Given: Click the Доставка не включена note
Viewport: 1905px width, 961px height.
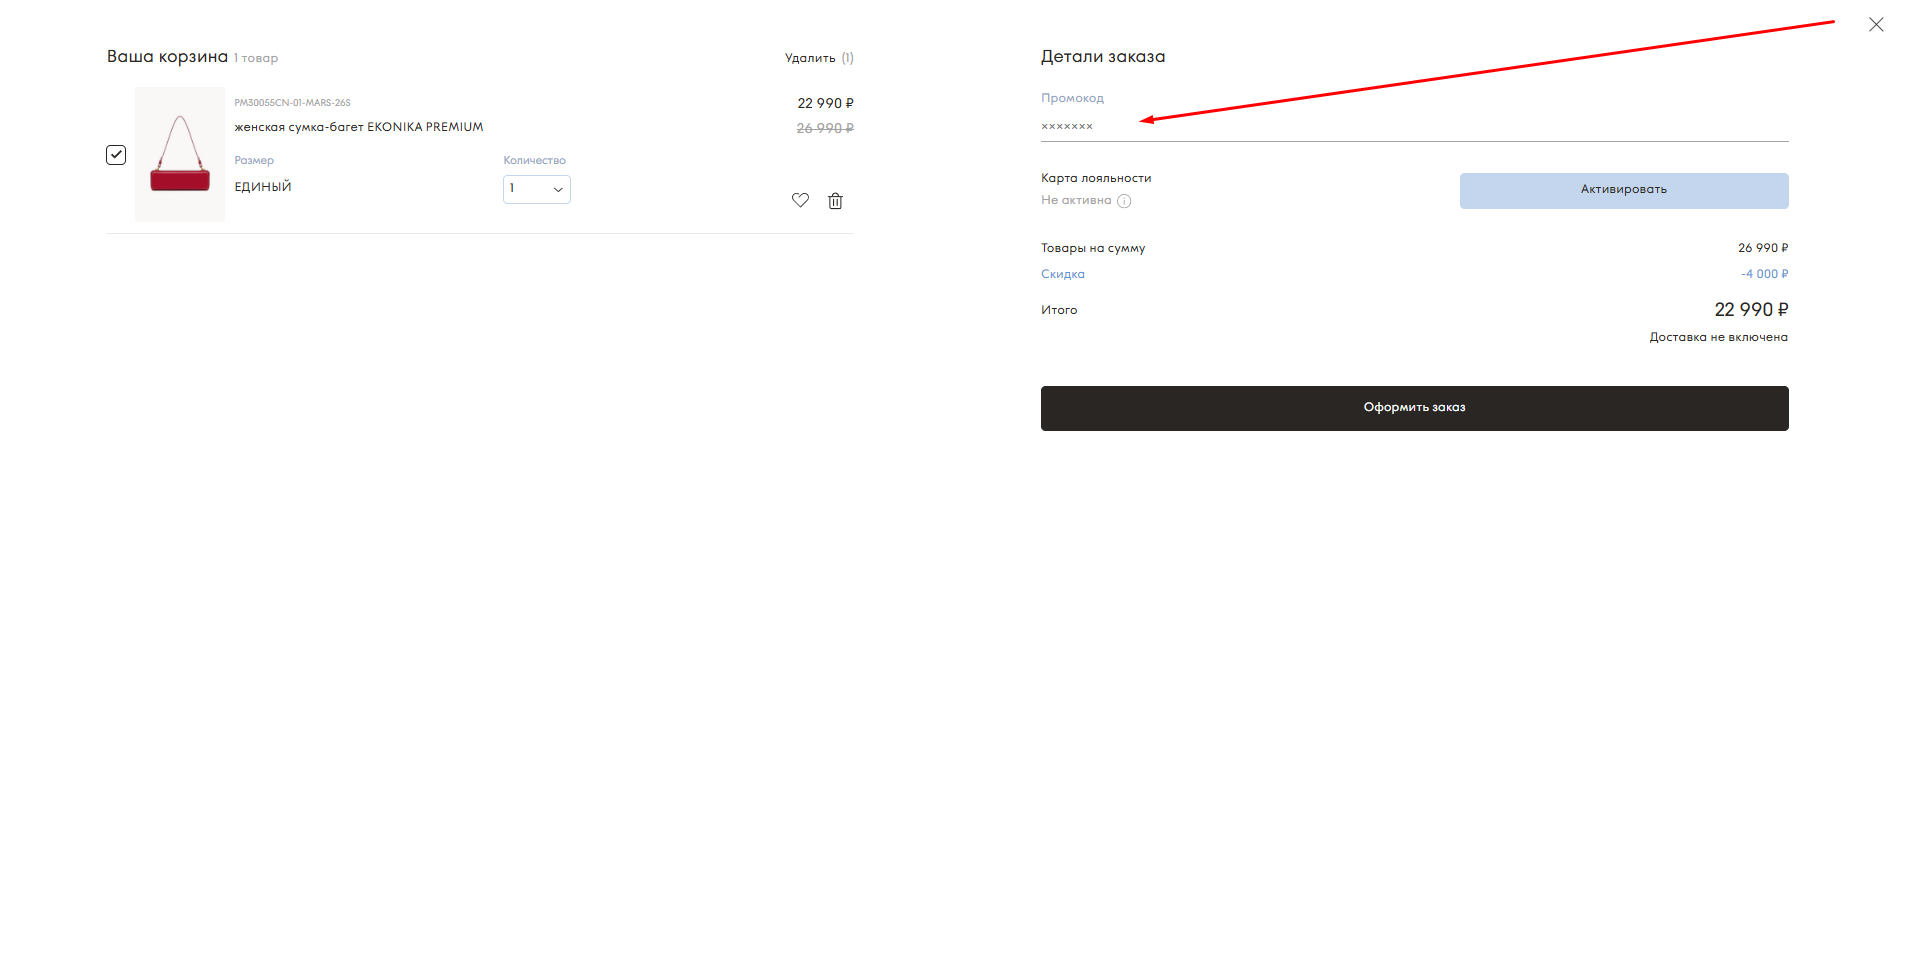Looking at the screenshot, I should 1717,337.
